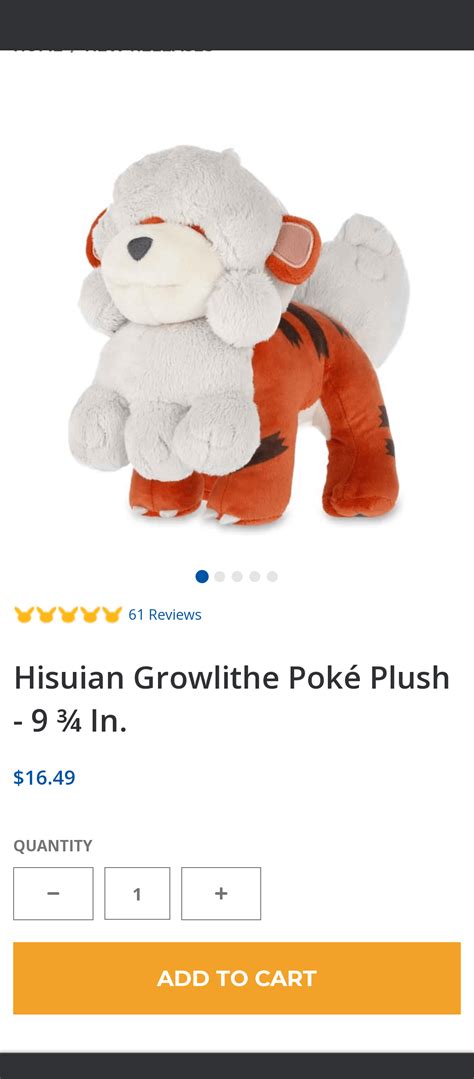Go to the fifth carousel dot
Image resolution: width=474 pixels, height=1079 pixels.
272,577
